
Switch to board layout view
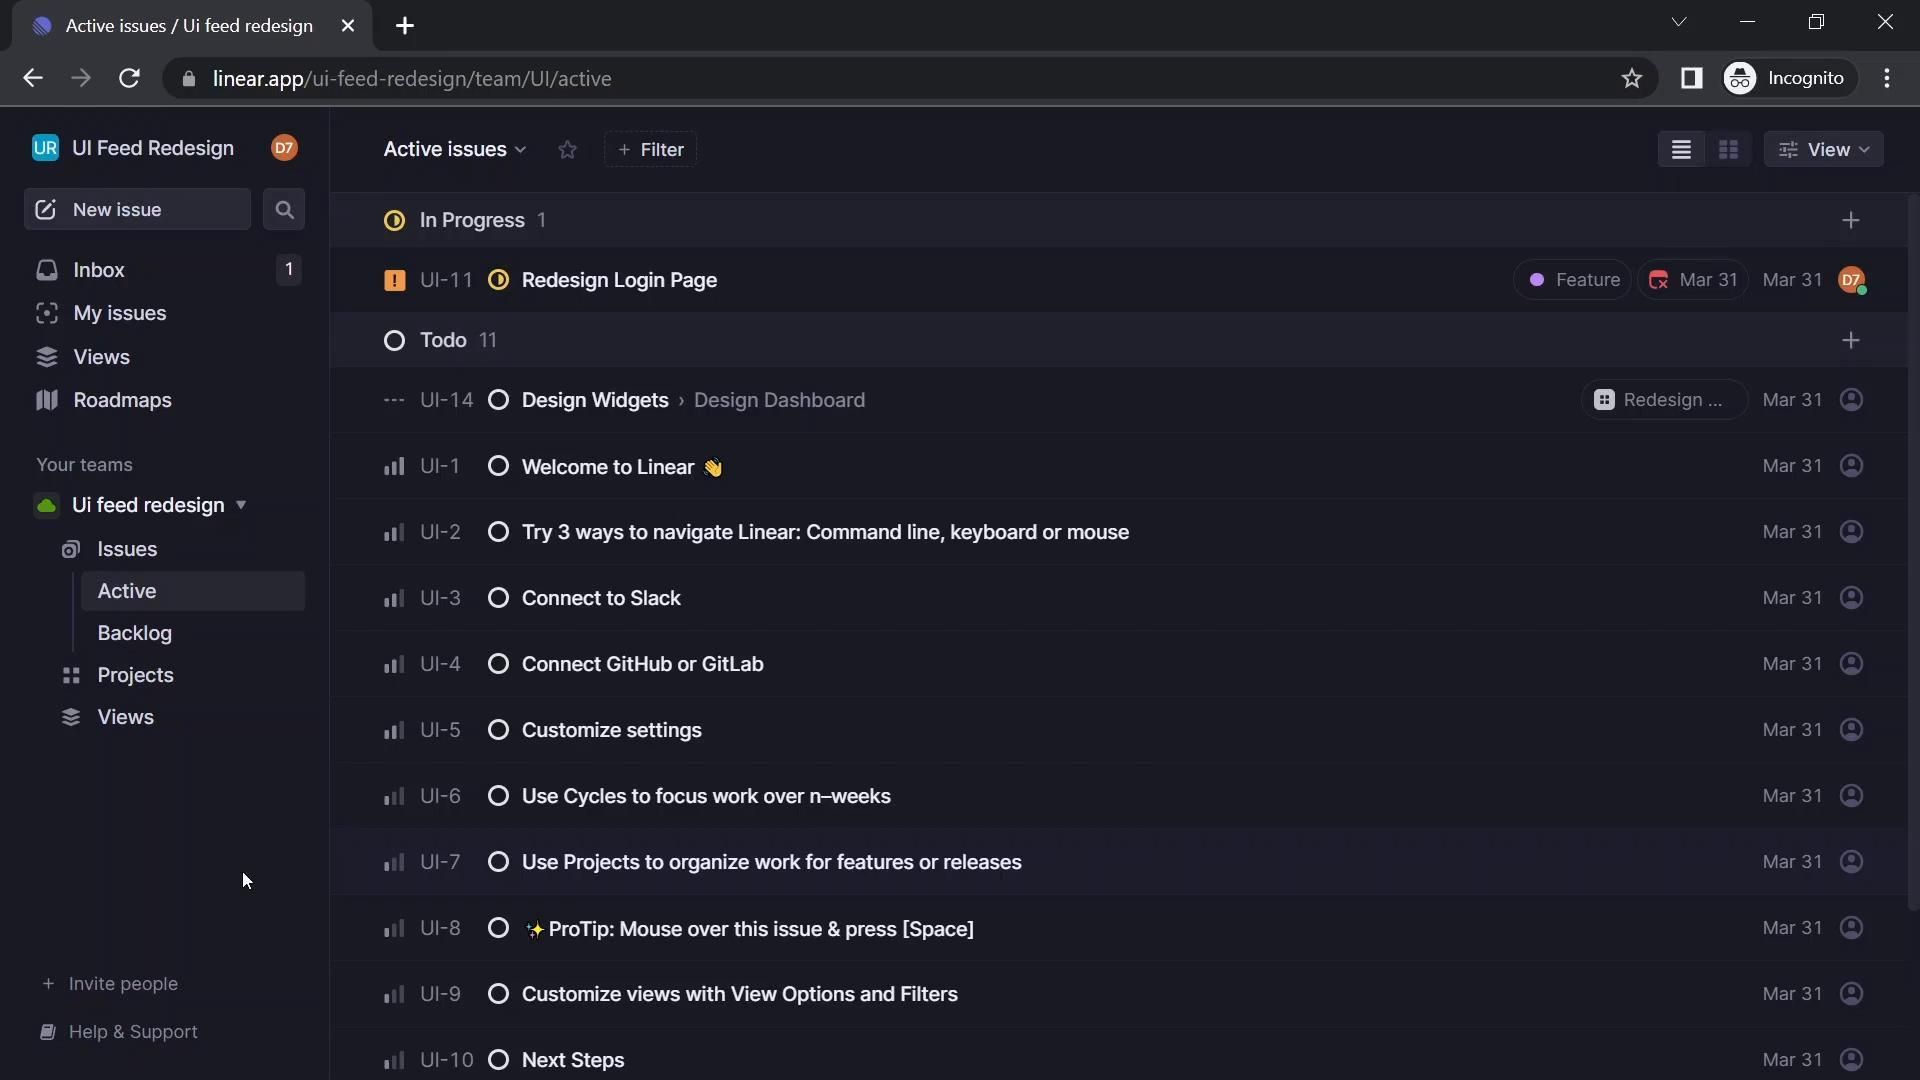coord(1728,150)
